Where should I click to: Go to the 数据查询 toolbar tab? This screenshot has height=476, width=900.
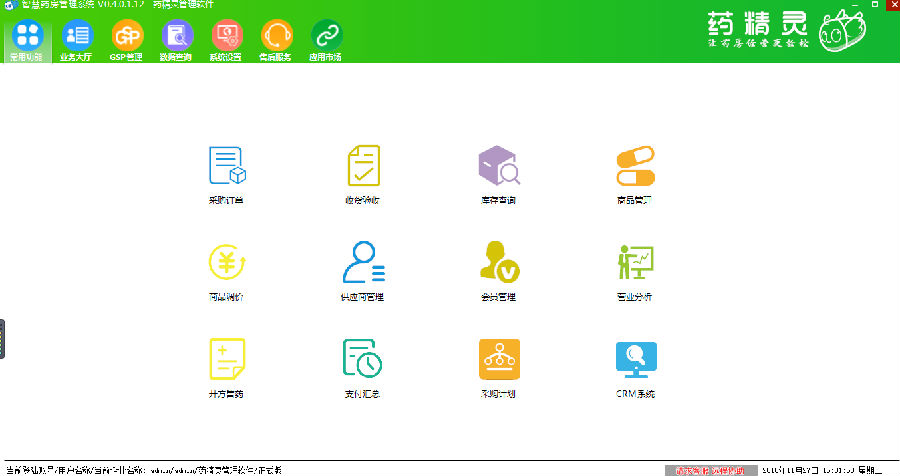pos(176,38)
